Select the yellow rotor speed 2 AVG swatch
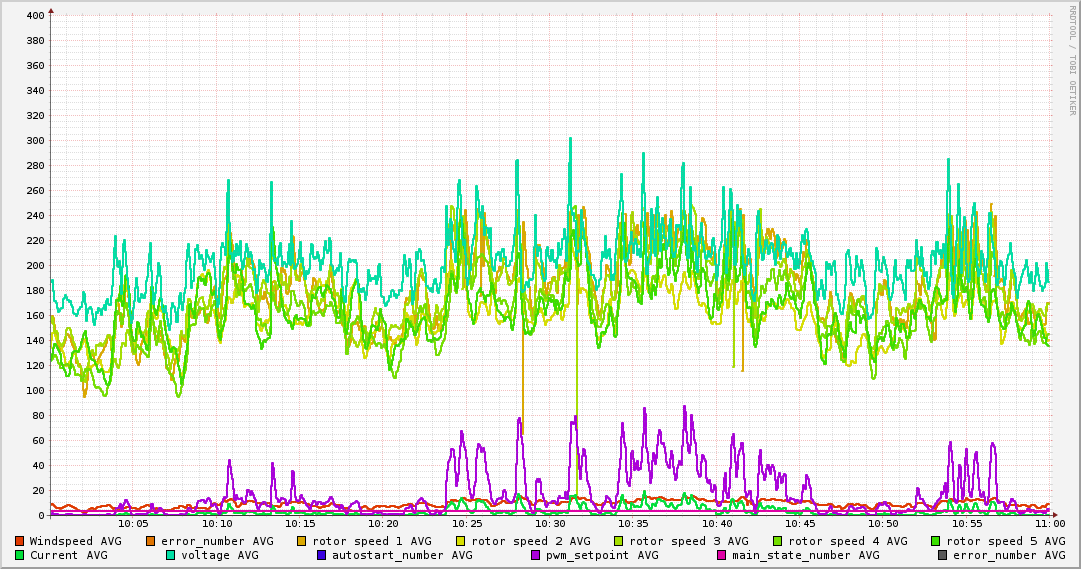The width and height of the screenshot is (1081, 569). coord(461,541)
